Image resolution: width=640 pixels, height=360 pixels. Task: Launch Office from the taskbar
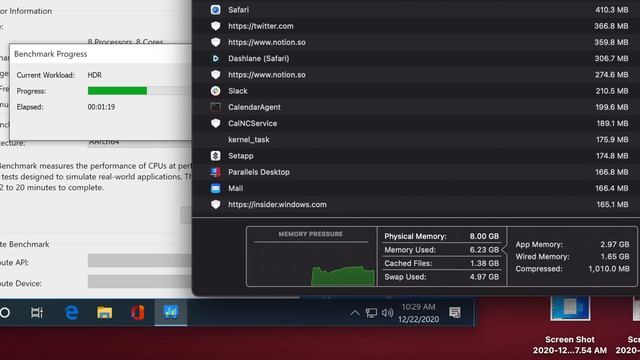click(x=138, y=313)
